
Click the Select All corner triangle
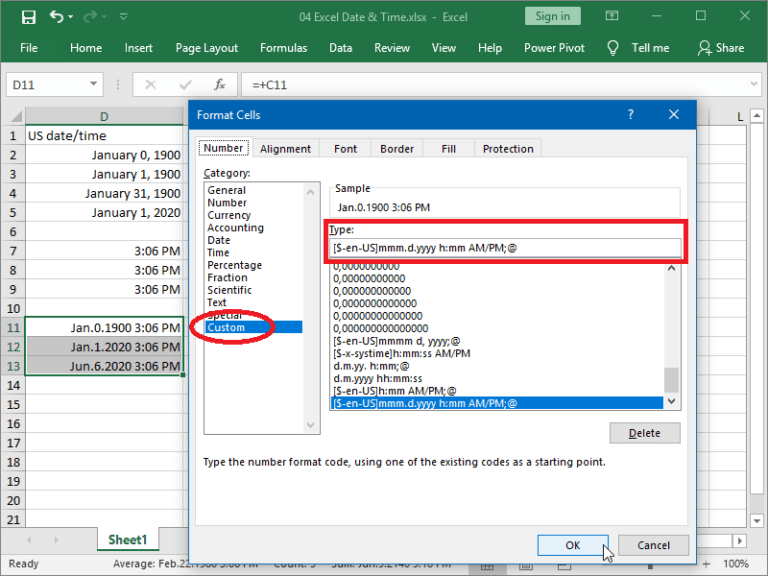pos(16,117)
